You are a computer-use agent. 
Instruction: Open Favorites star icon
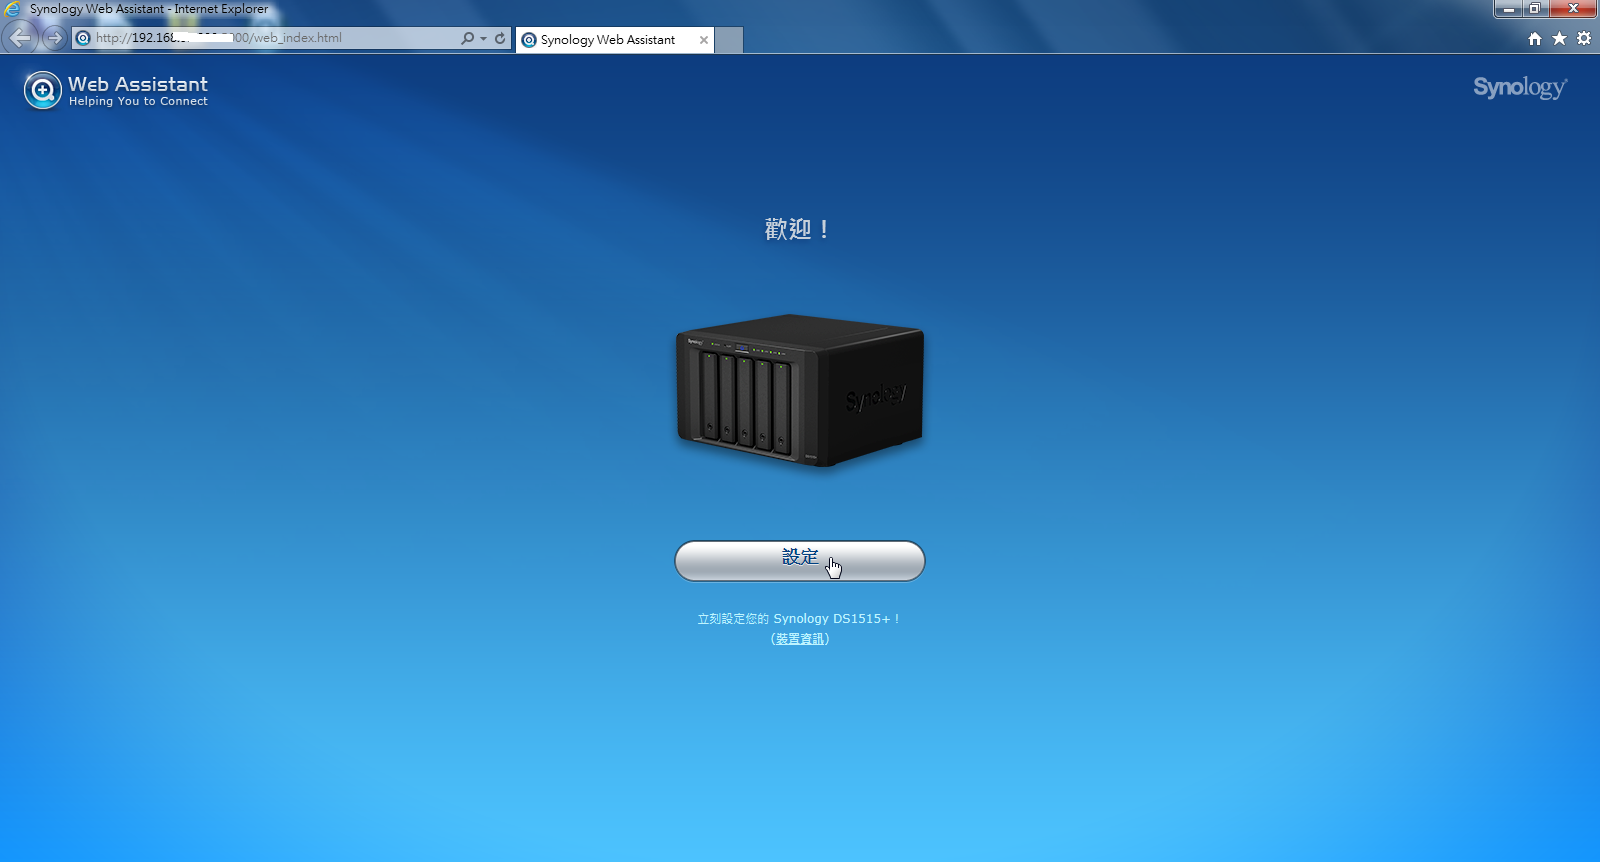[x=1559, y=38]
